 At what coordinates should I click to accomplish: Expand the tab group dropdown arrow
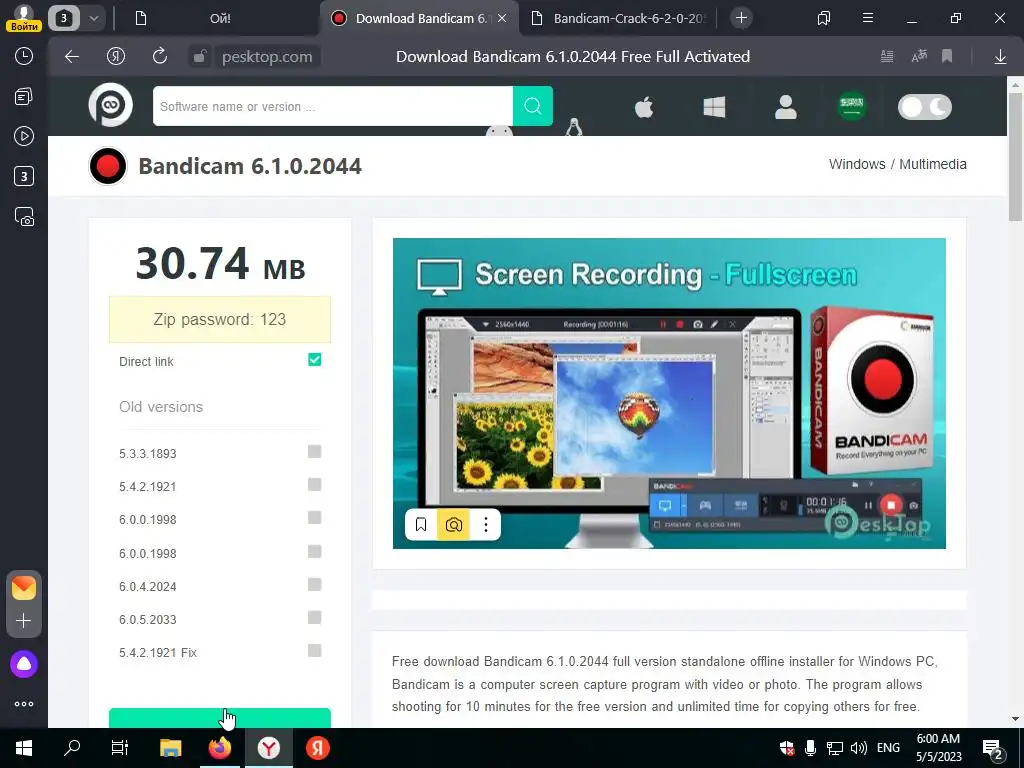pos(94,18)
